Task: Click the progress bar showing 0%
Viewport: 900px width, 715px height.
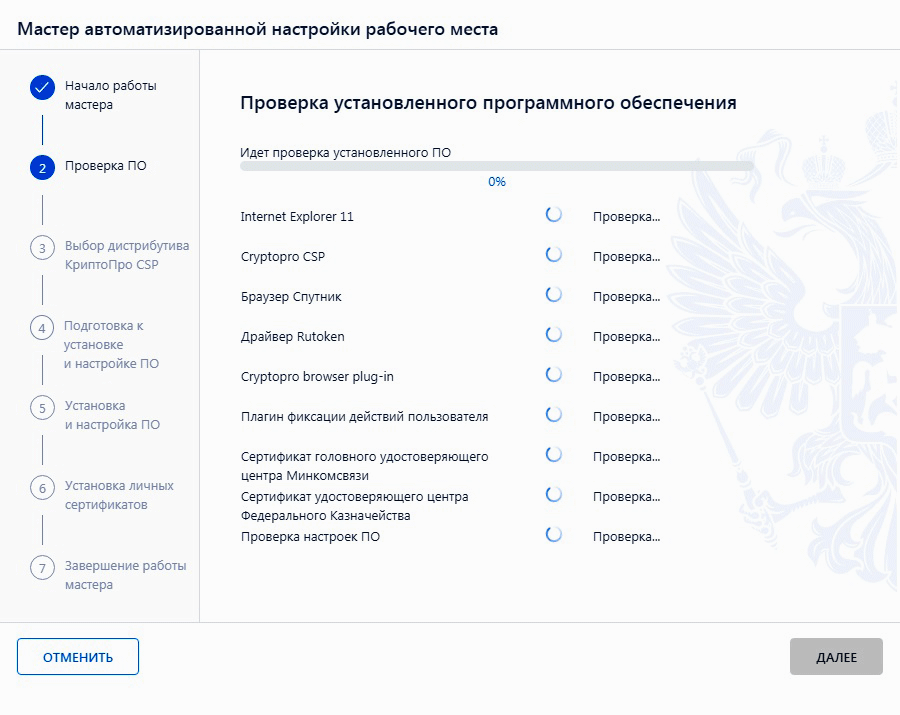Action: 497,165
